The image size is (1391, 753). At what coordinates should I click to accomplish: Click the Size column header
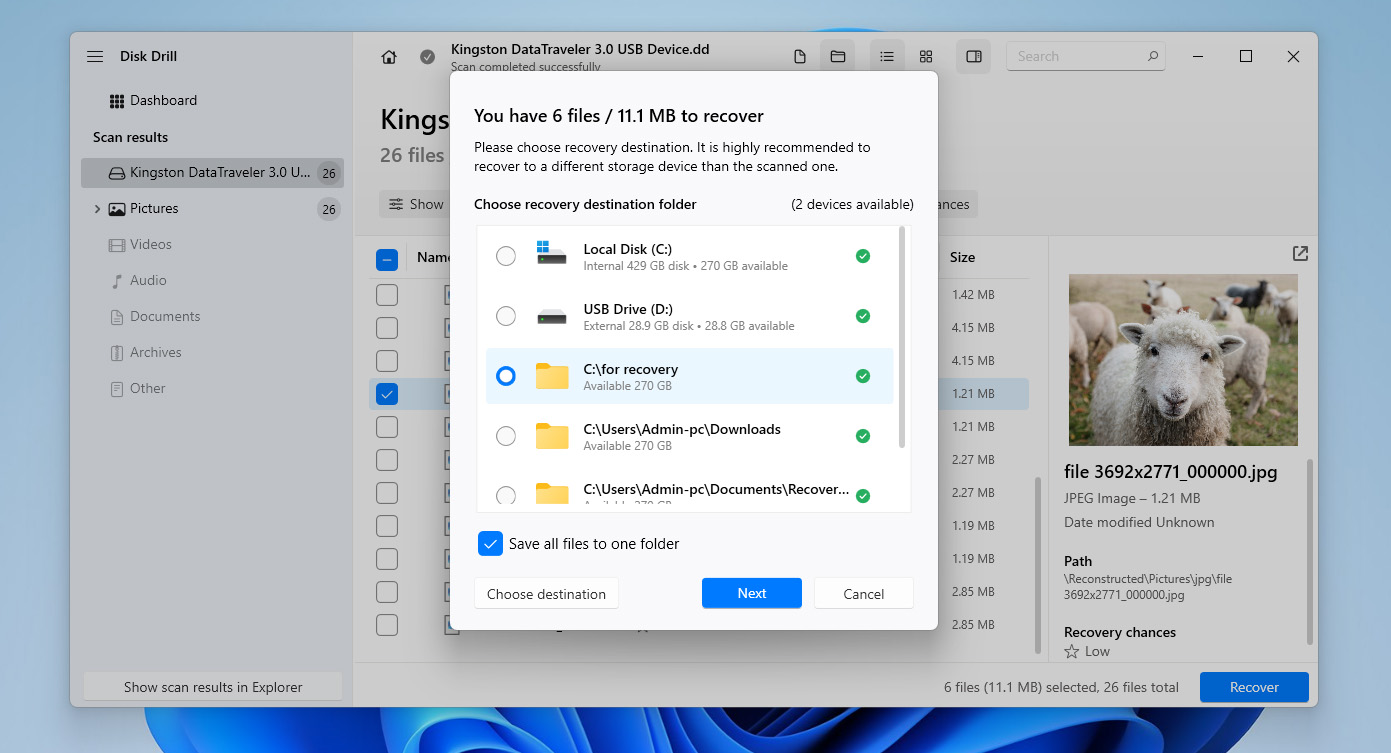(x=962, y=257)
